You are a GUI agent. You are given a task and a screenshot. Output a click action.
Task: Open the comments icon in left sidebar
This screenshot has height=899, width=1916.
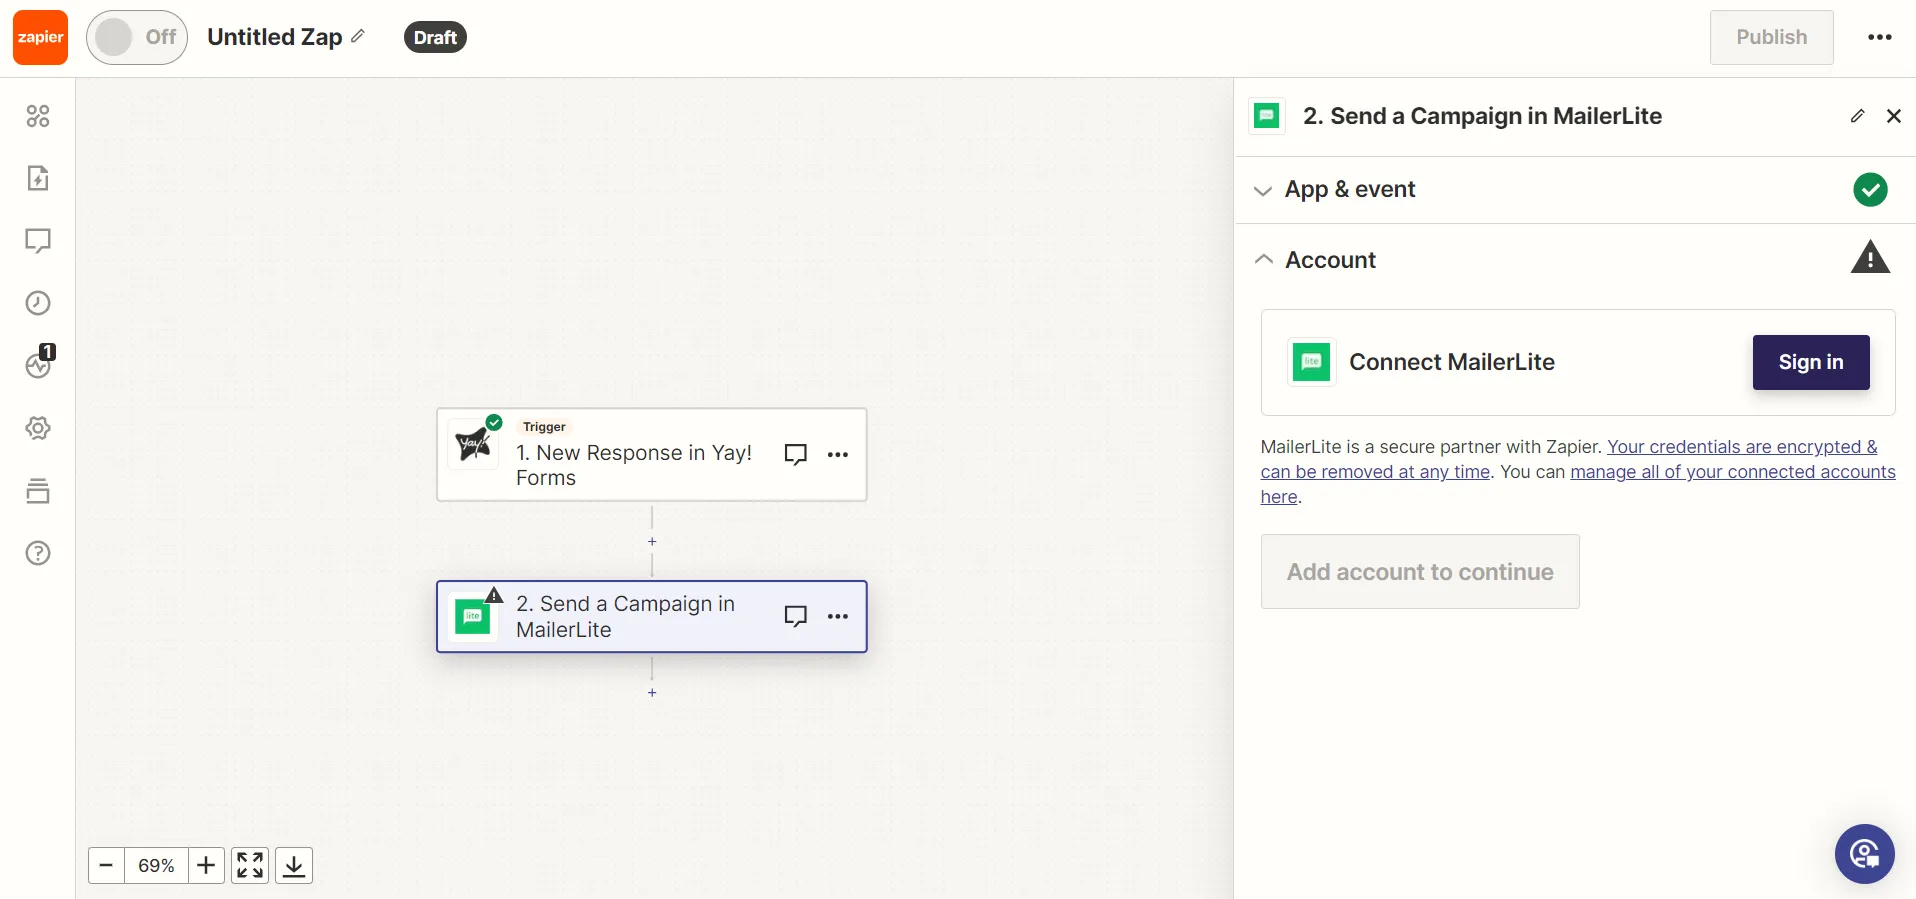[x=38, y=241]
